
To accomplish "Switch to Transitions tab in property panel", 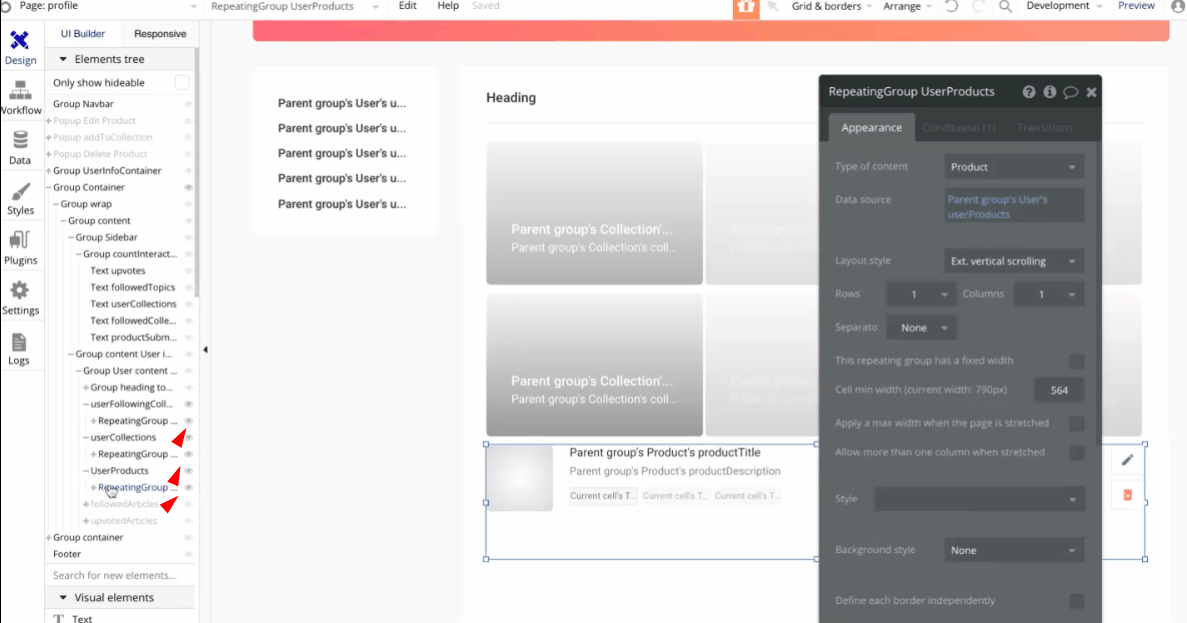I will click(1045, 128).
